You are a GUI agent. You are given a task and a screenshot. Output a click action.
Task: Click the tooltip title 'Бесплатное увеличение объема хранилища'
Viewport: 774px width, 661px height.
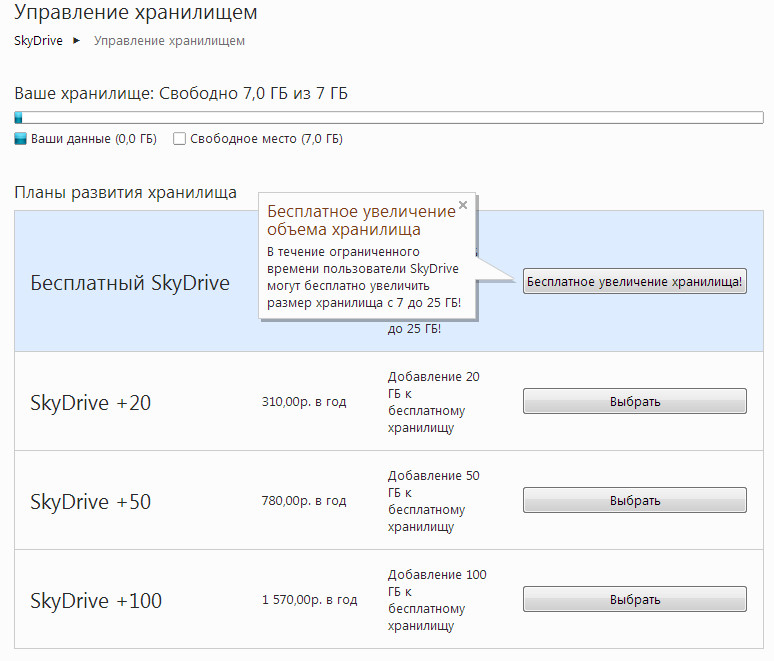[361, 220]
